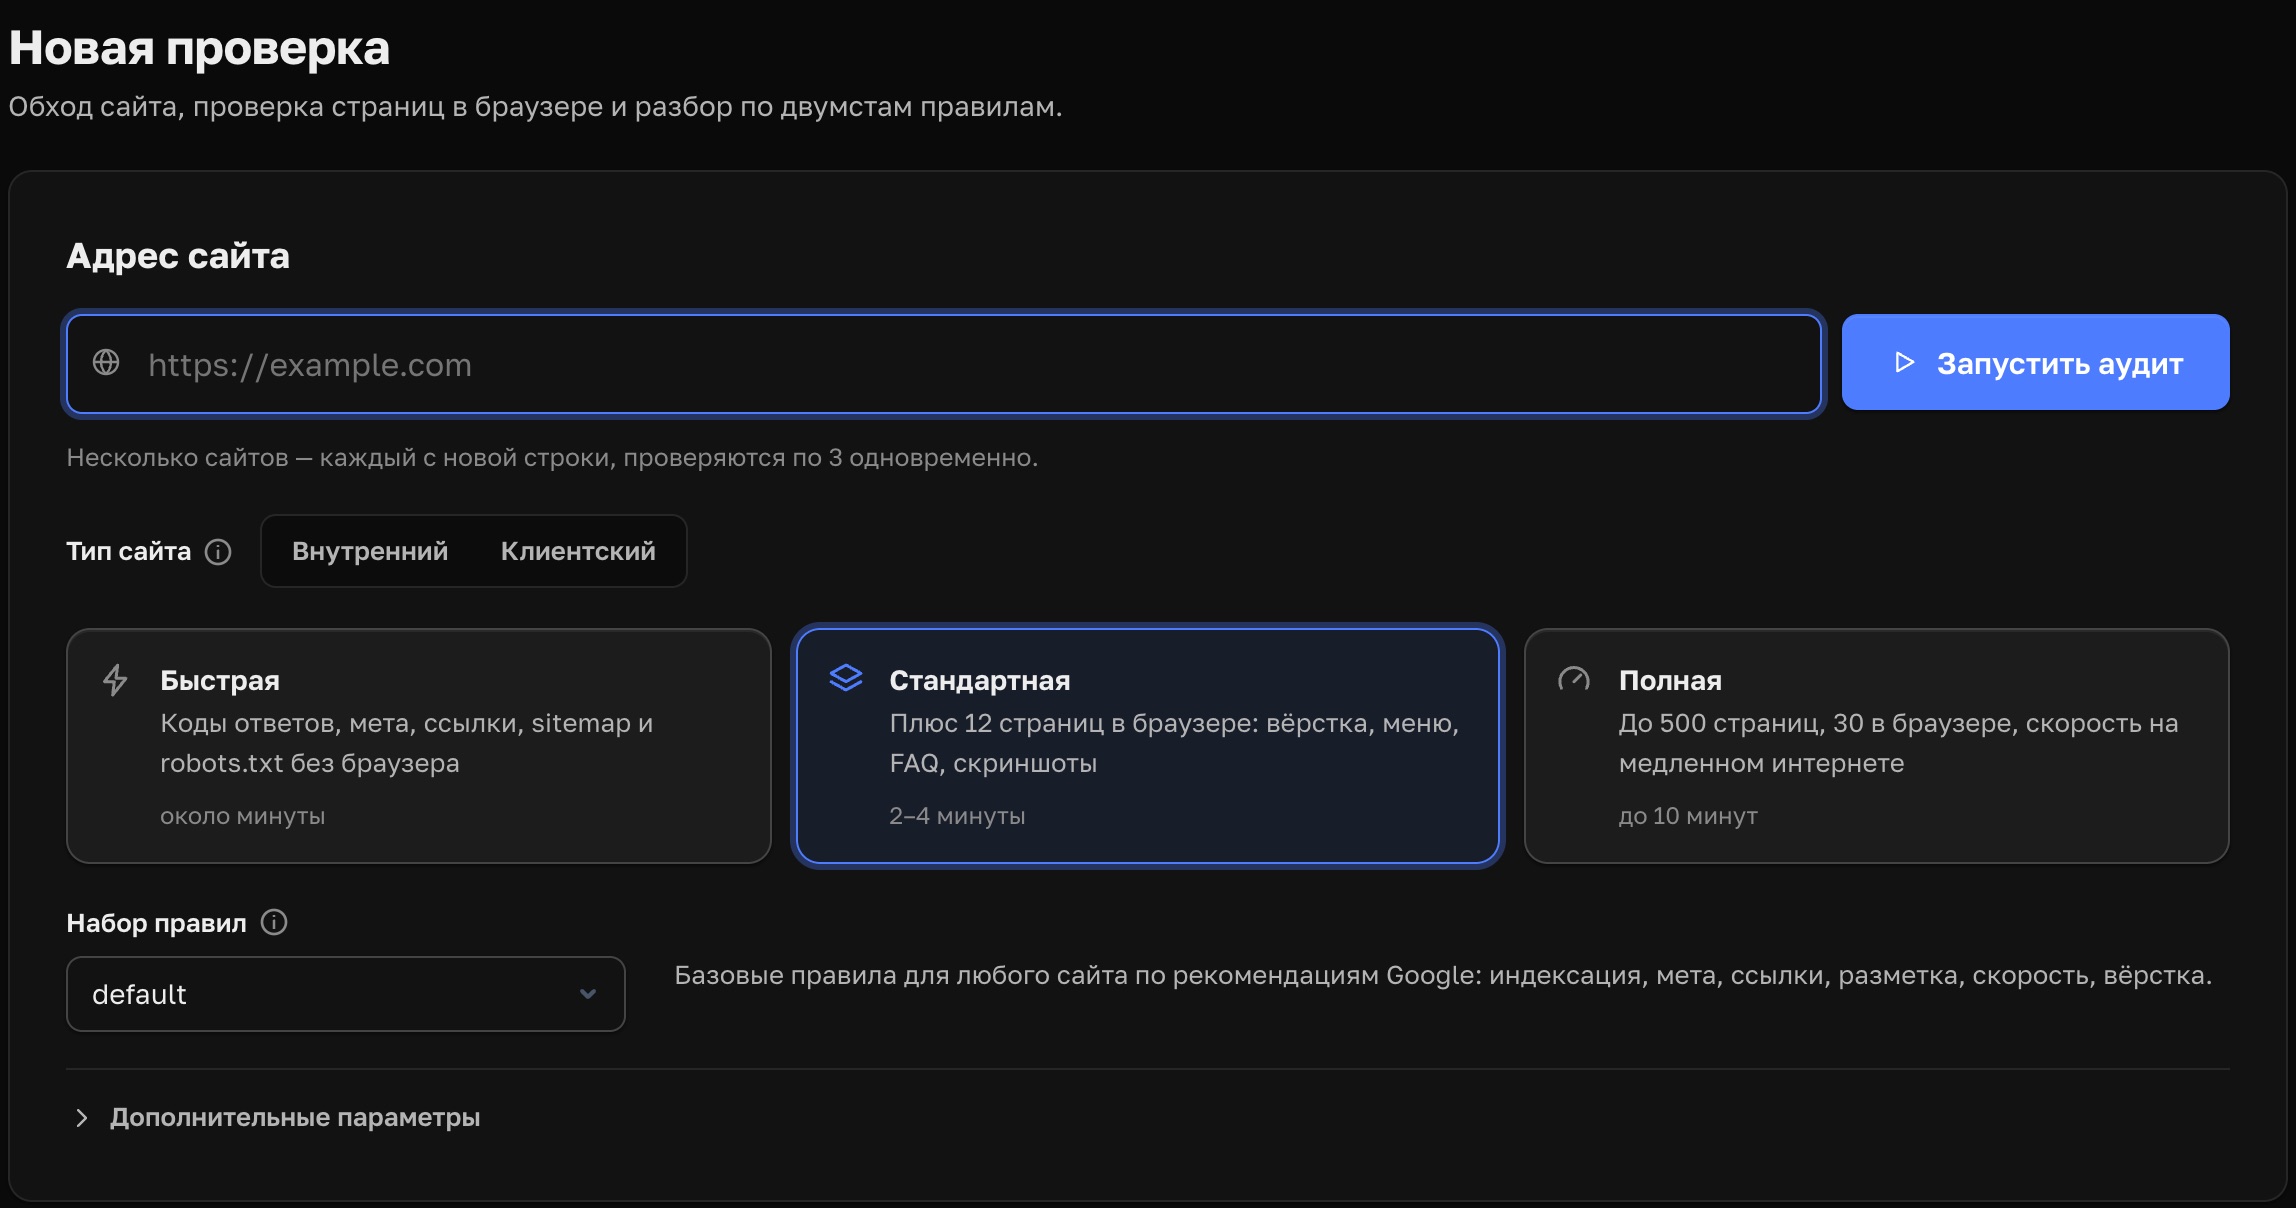Click the Плюс 12 страниц description text
This screenshot has height=1208, width=2296.
pos(1174,743)
